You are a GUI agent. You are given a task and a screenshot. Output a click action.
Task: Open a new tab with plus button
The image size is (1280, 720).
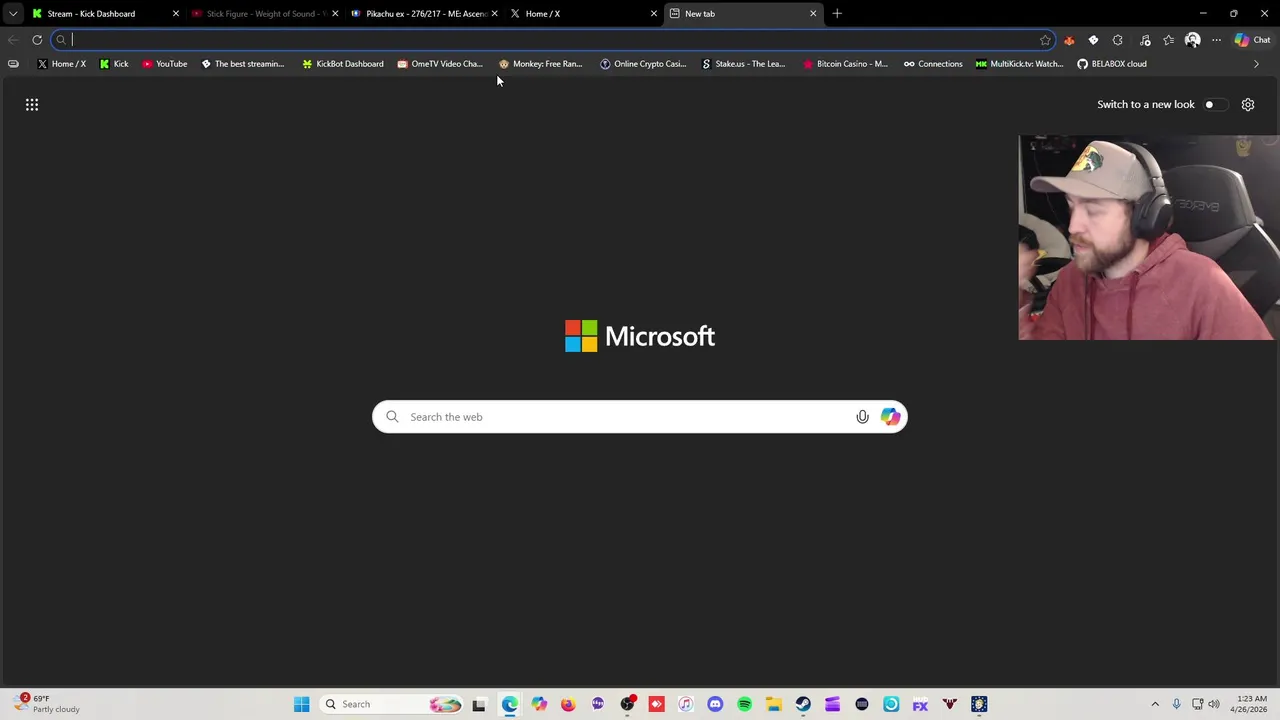tap(837, 14)
